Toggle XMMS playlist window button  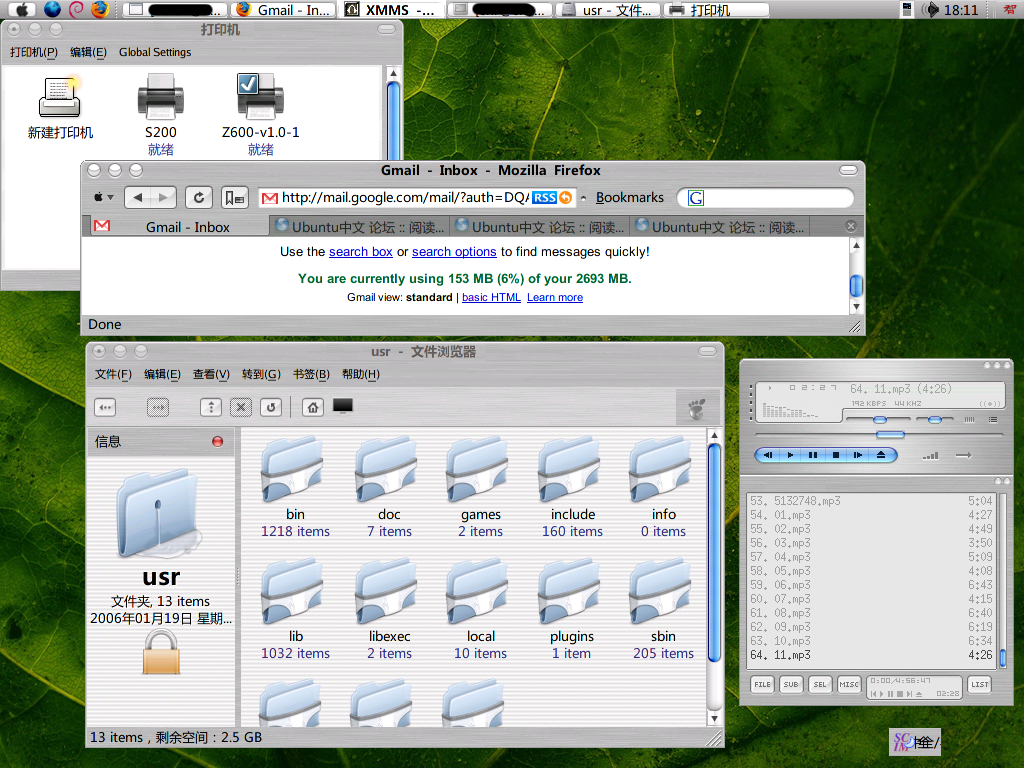tap(993, 419)
